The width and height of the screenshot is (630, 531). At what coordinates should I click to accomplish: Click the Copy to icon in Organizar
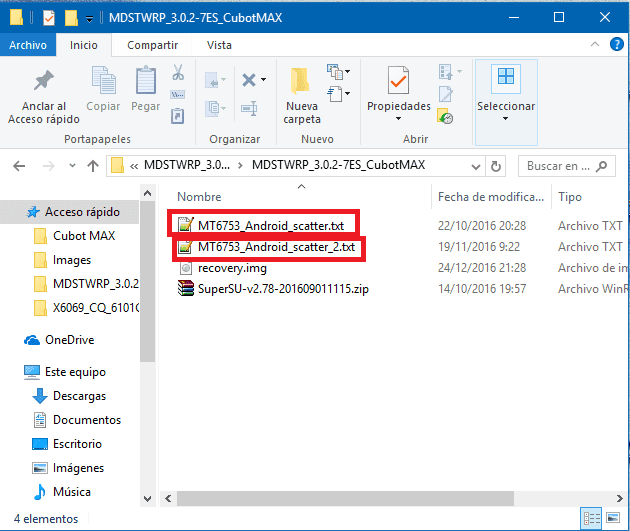[x=212, y=108]
